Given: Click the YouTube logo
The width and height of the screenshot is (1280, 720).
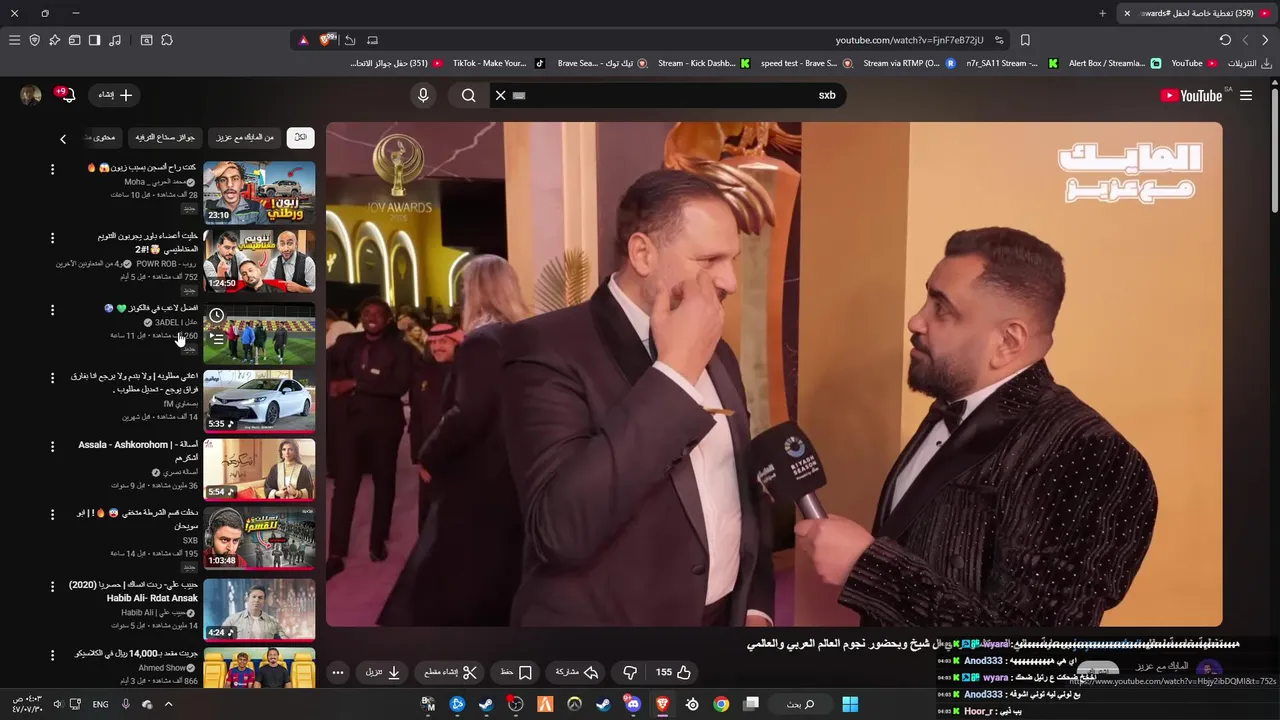Looking at the screenshot, I should (1192, 95).
